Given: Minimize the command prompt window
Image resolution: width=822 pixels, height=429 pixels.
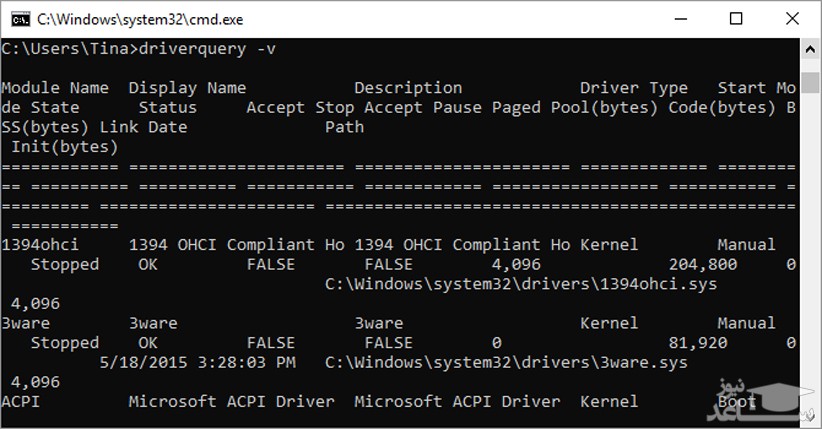Looking at the screenshot, I should tap(683, 18).
